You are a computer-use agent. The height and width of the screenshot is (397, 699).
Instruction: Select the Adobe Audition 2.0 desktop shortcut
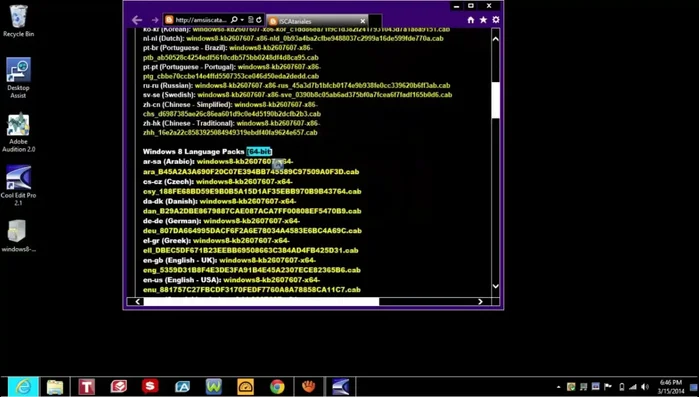(x=18, y=133)
